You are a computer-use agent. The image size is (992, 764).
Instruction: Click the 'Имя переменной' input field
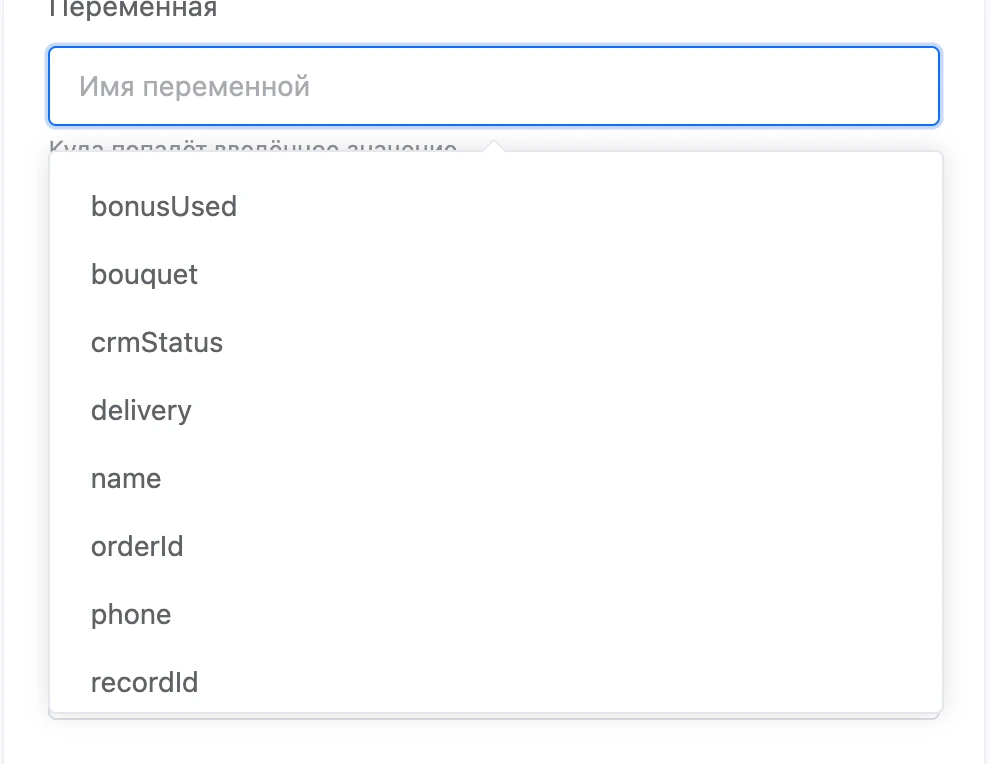click(493, 86)
